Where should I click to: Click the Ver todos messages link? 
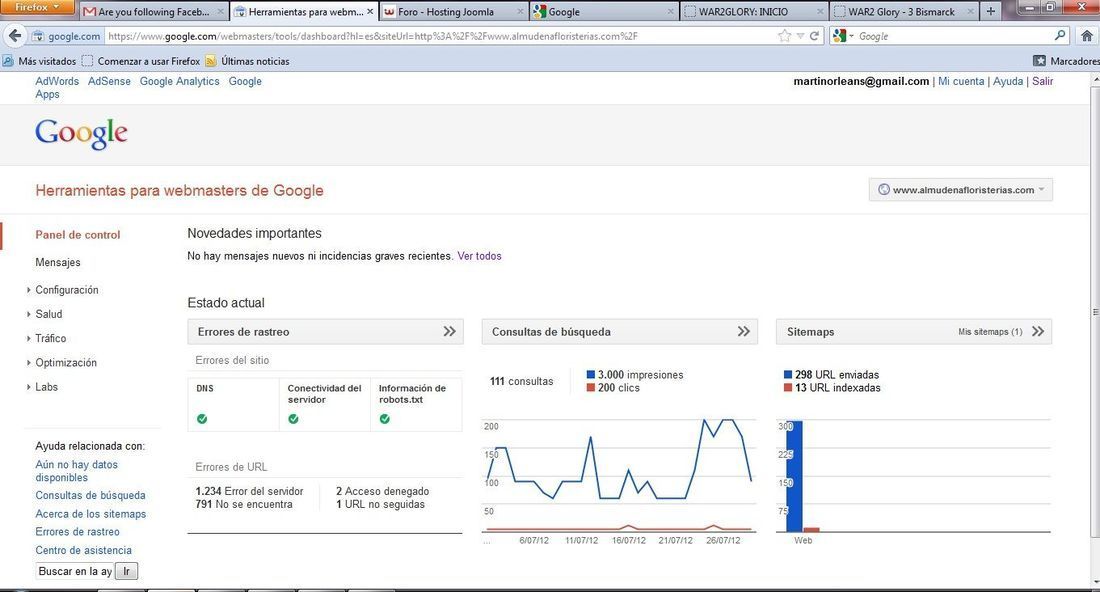pyautogui.click(x=479, y=256)
